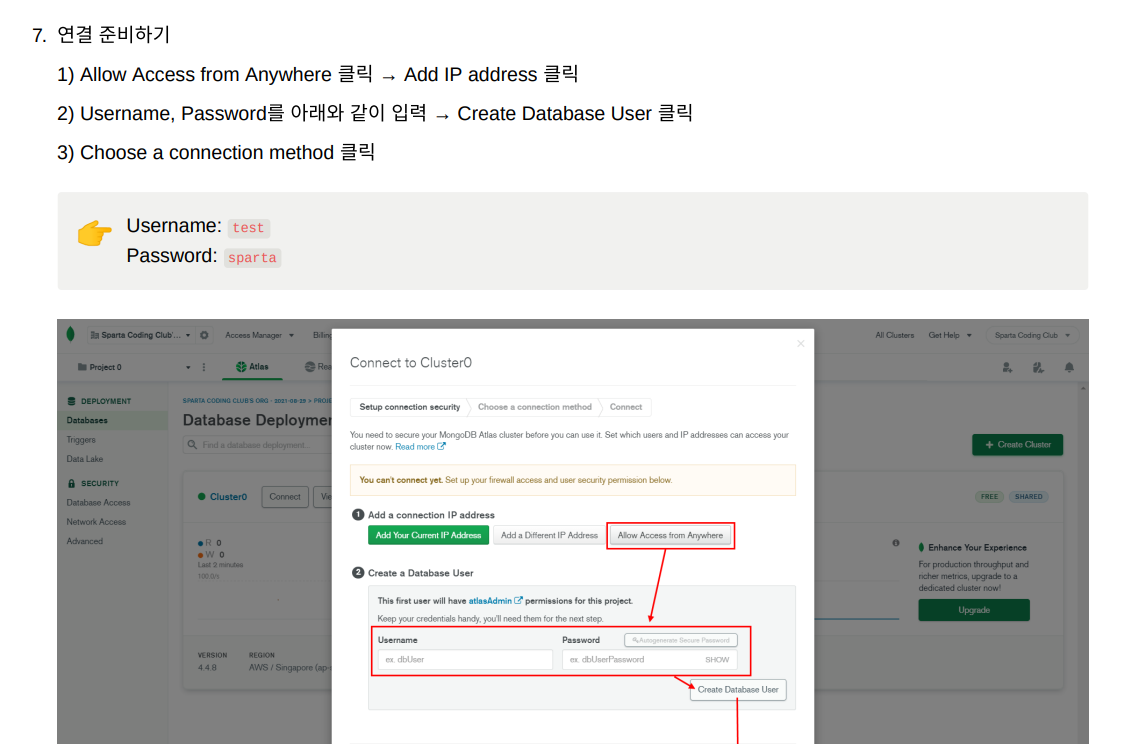Open Data Lake in the sidebar

85,459
